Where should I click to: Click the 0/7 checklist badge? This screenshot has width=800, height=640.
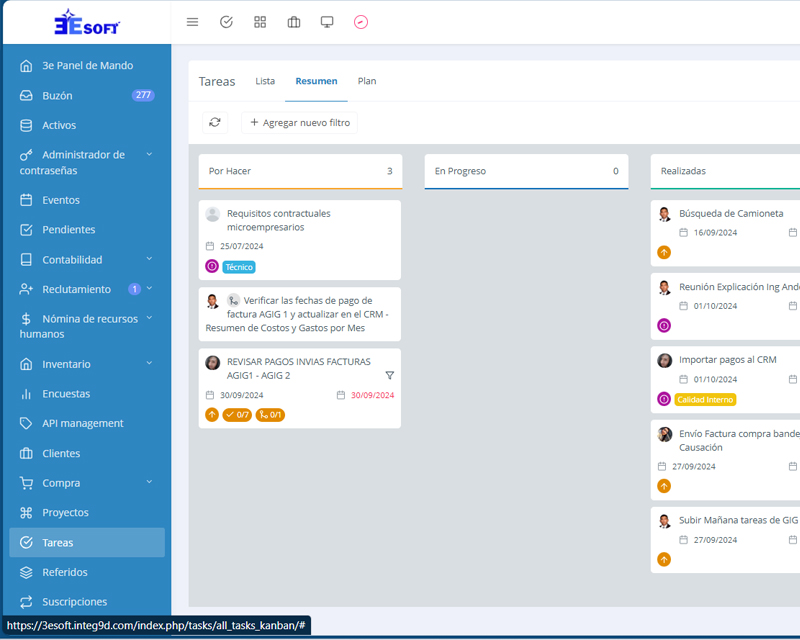237,415
